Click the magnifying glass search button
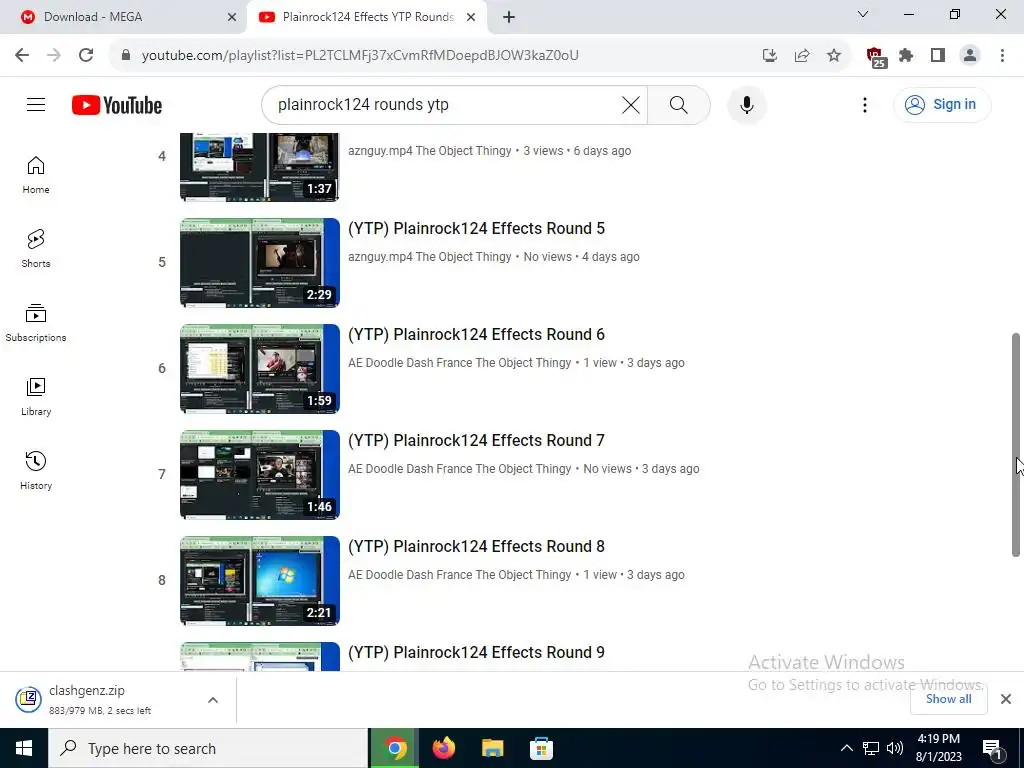The width and height of the screenshot is (1024, 768). point(679,104)
